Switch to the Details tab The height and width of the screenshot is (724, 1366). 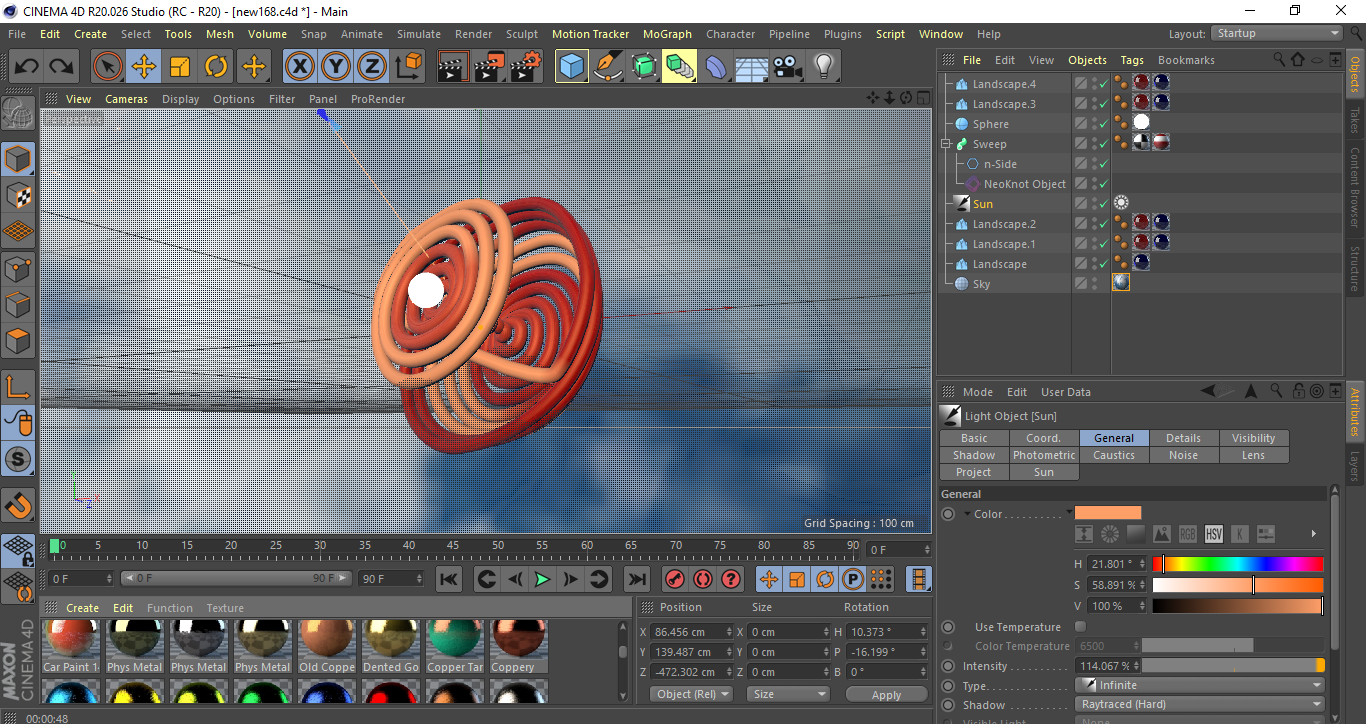pyautogui.click(x=1183, y=438)
